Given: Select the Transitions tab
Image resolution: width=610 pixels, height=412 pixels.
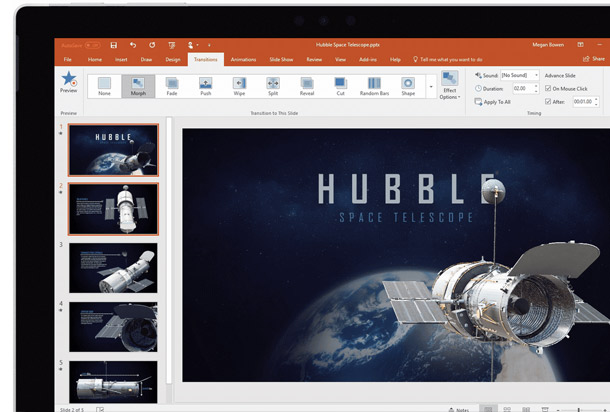Looking at the screenshot, I should pos(206,60).
